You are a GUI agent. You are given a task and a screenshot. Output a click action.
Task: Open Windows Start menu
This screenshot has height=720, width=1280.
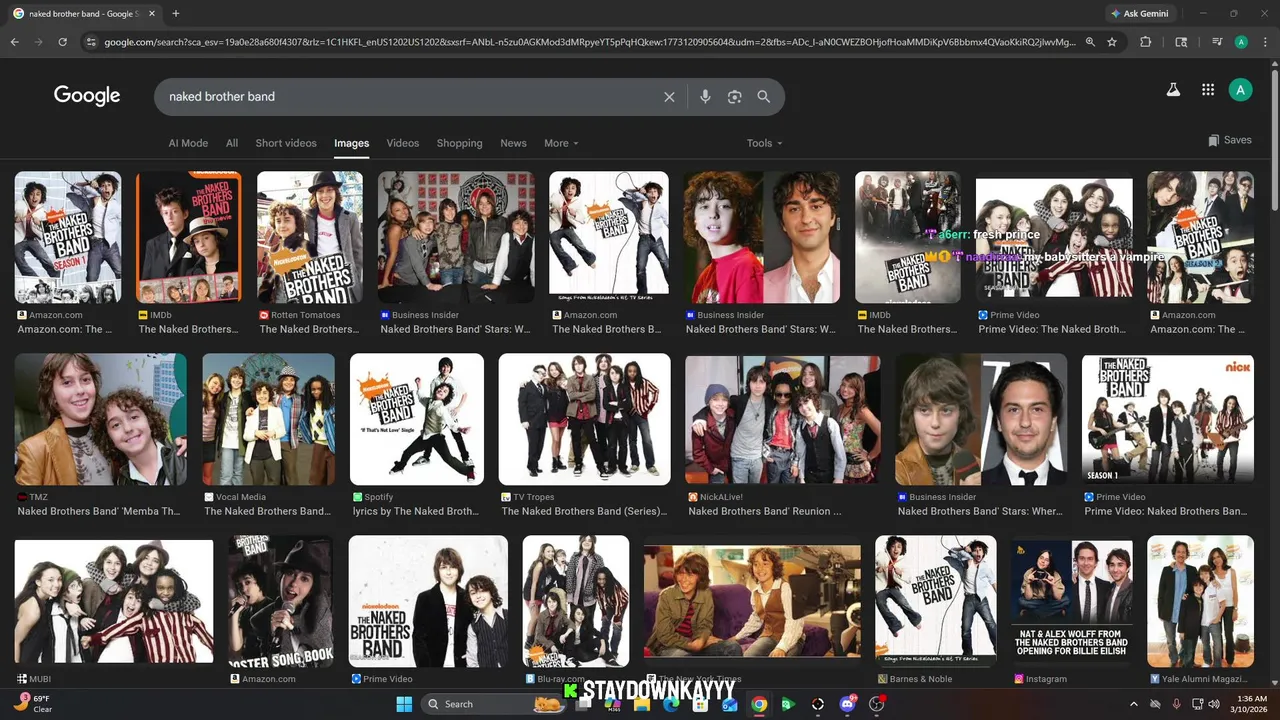click(404, 704)
